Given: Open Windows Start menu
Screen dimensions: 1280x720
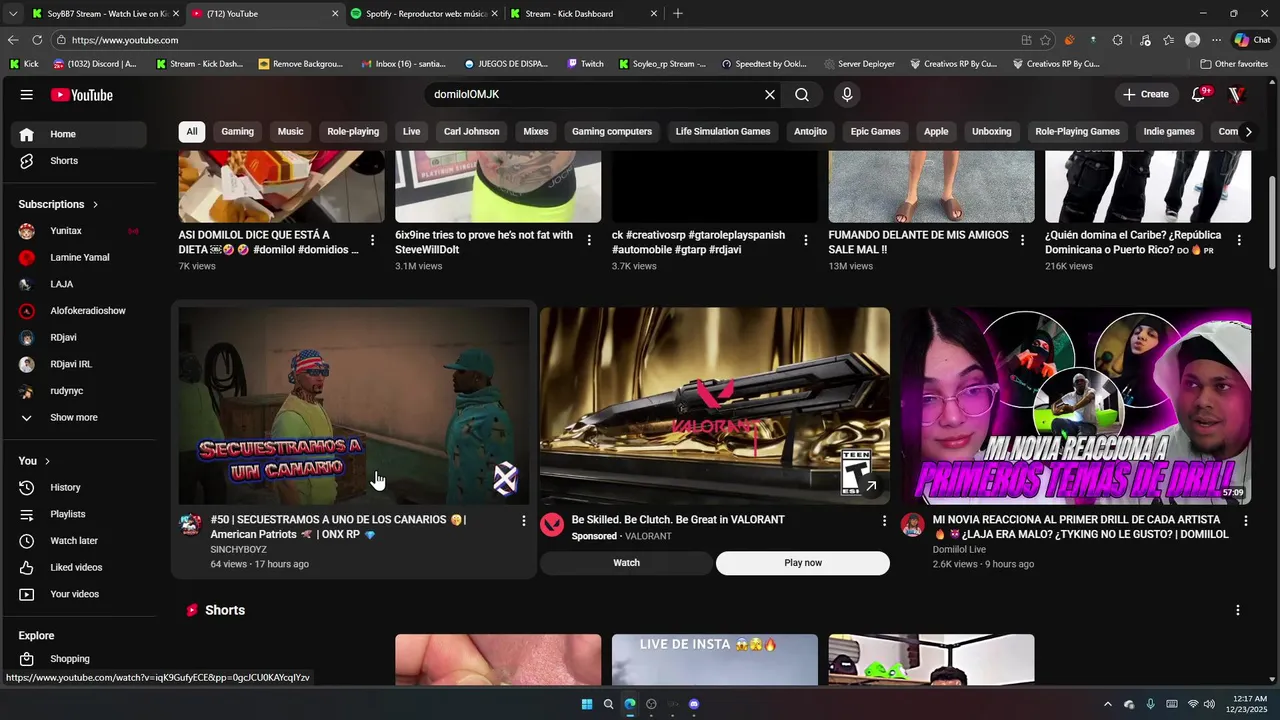Looking at the screenshot, I should [587, 704].
